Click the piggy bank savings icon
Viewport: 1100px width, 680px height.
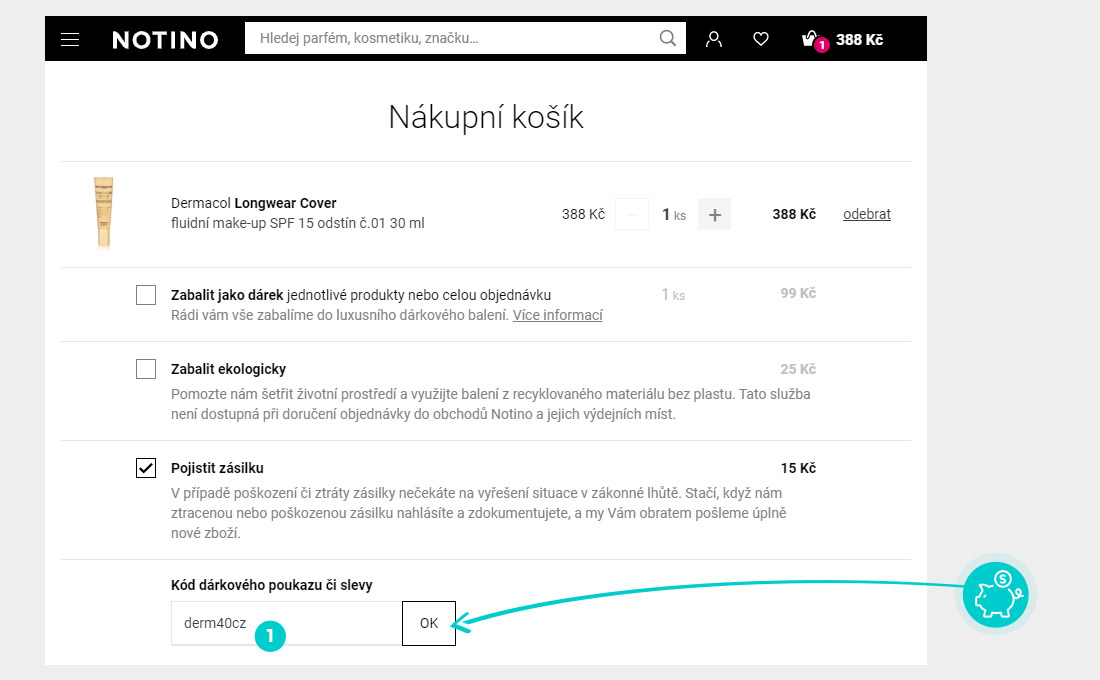tap(995, 594)
